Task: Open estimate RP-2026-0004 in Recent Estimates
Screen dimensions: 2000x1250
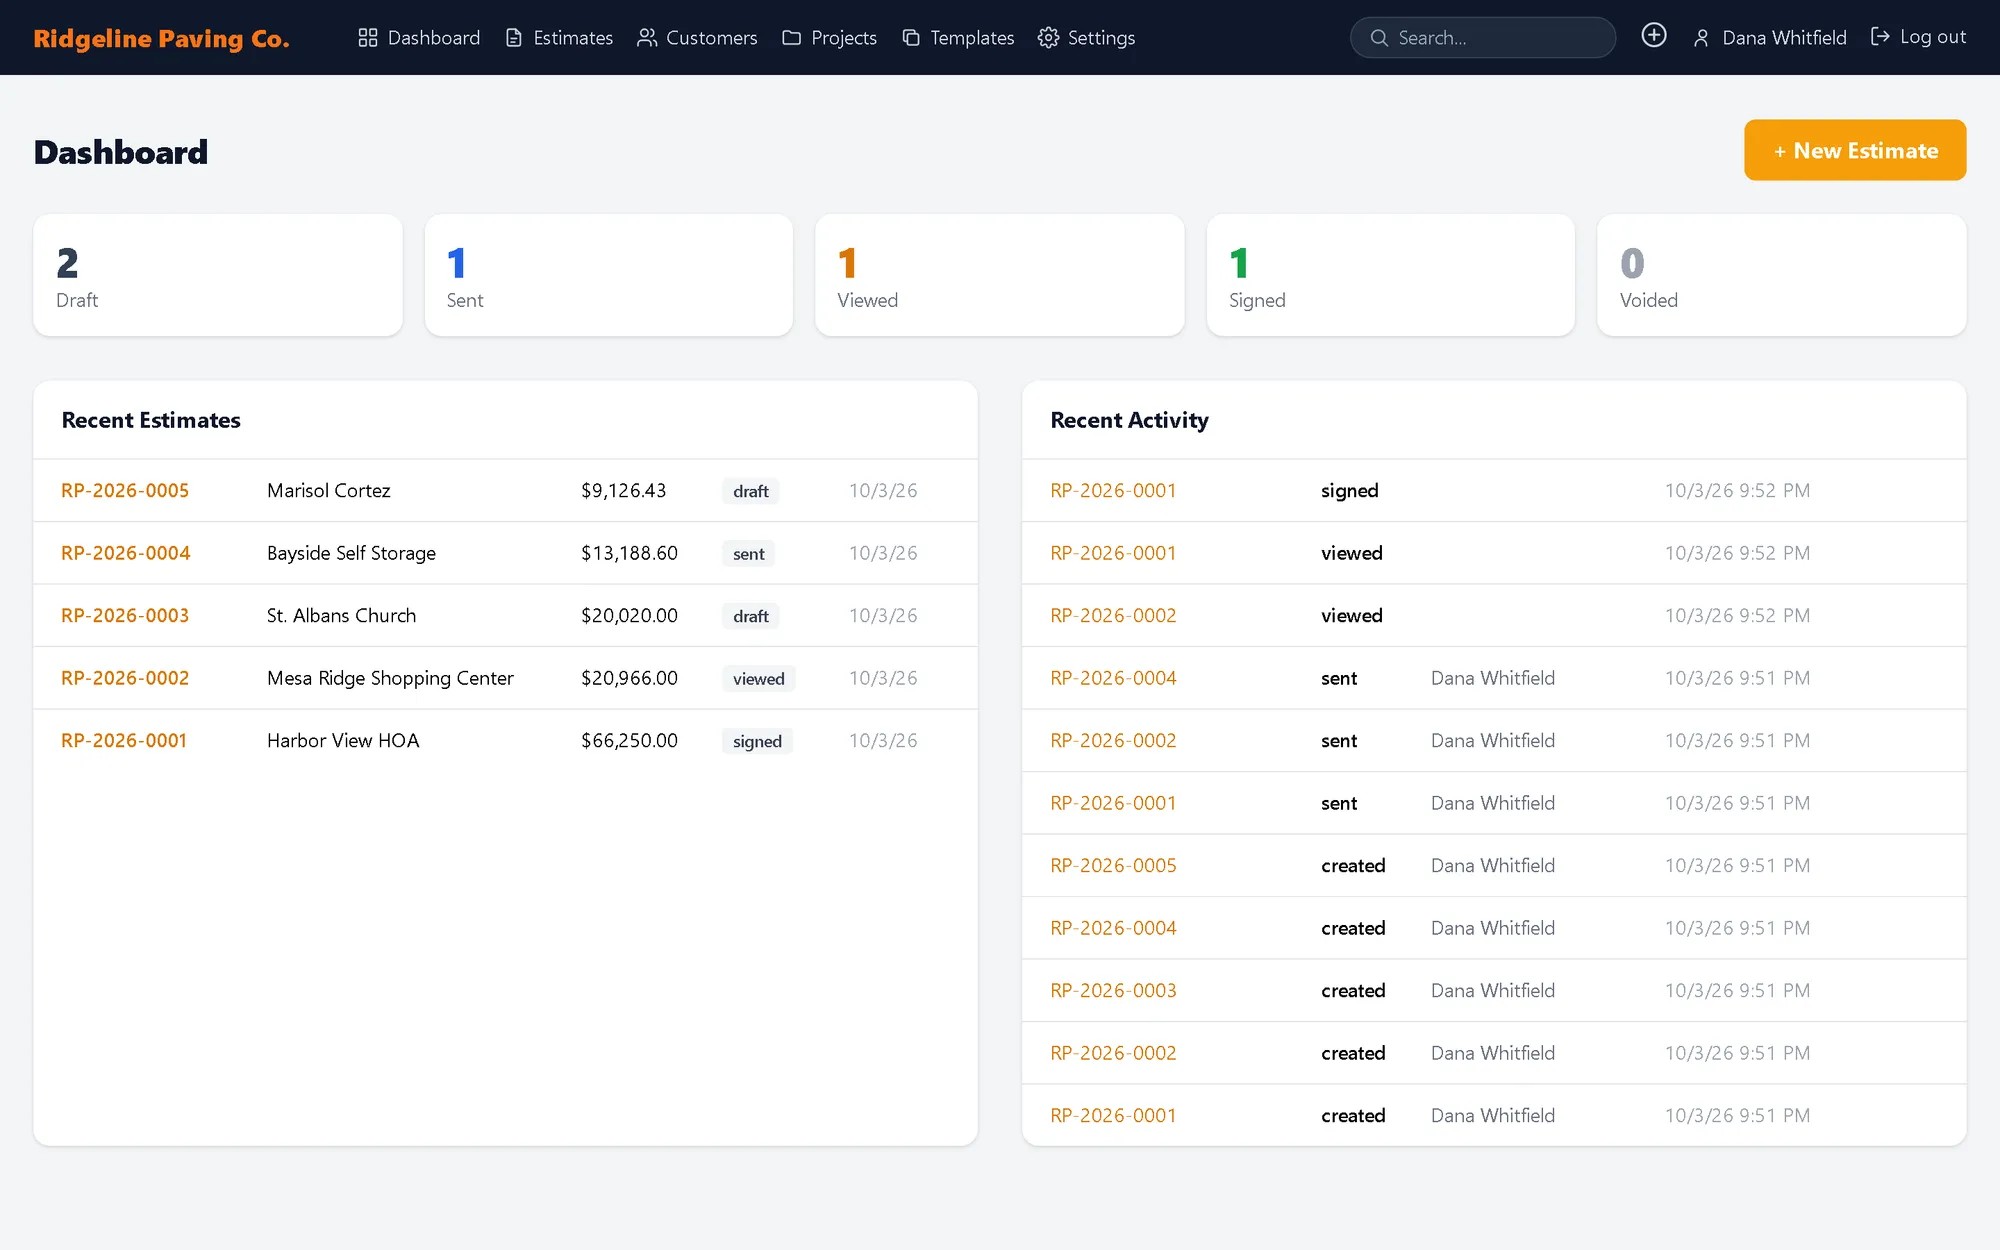Action: click(x=126, y=553)
